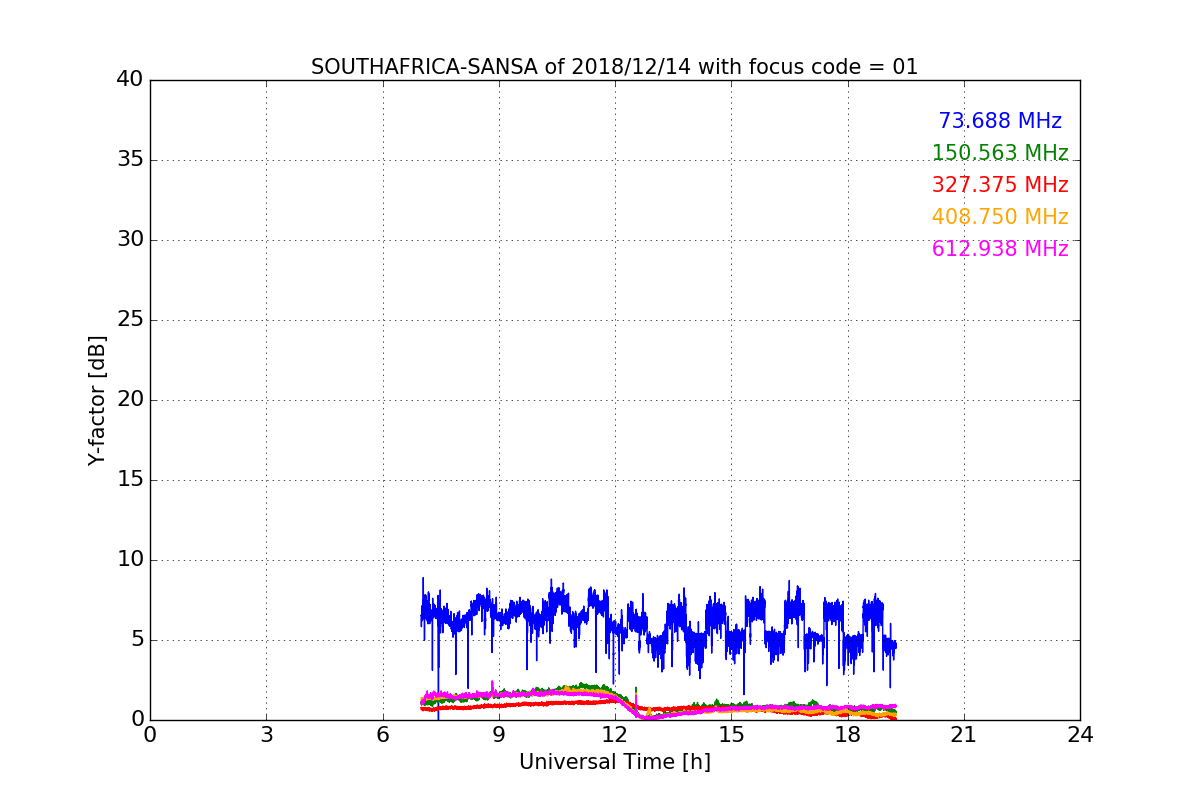The image size is (1200, 800).
Task: Click the x-axis tick label 3
Action: point(266,735)
